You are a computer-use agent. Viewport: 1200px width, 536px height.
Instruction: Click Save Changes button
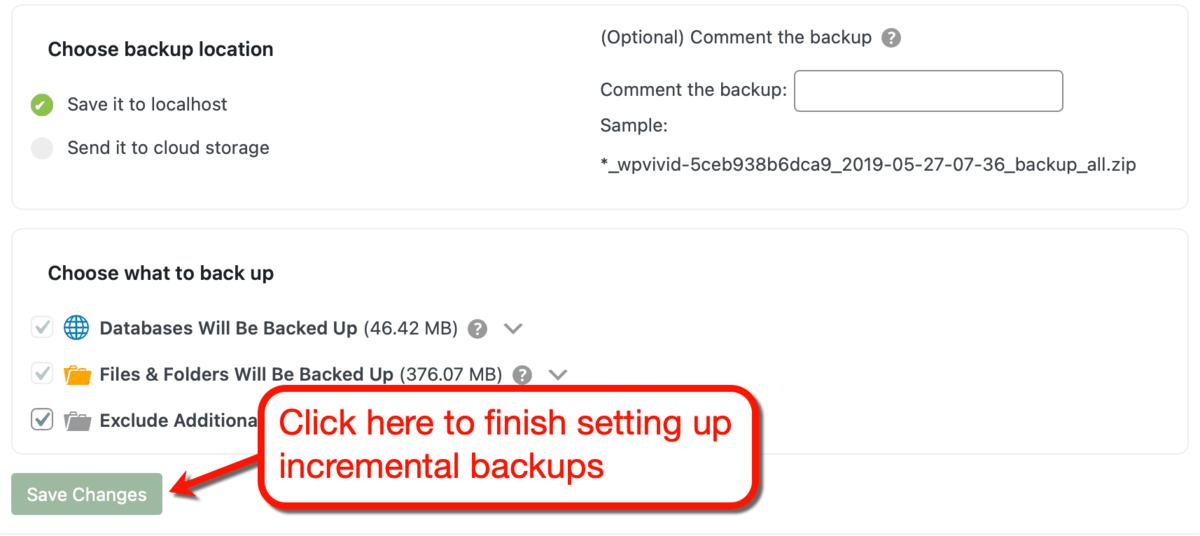[87, 494]
